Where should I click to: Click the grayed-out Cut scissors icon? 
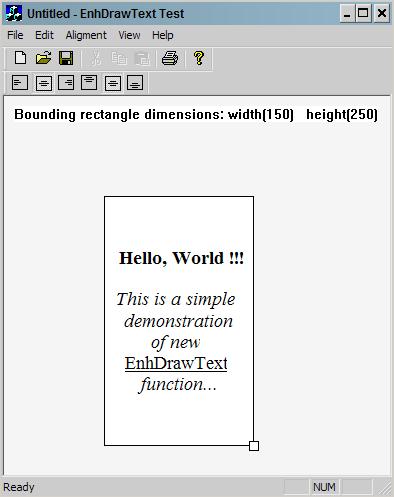tap(96, 58)
